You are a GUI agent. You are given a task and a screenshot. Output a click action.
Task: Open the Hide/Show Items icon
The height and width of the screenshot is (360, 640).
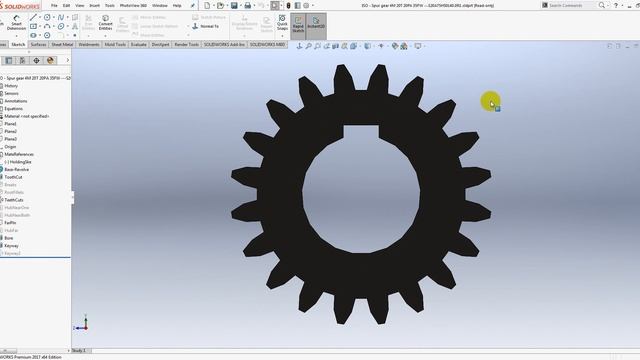coord(381,46)
